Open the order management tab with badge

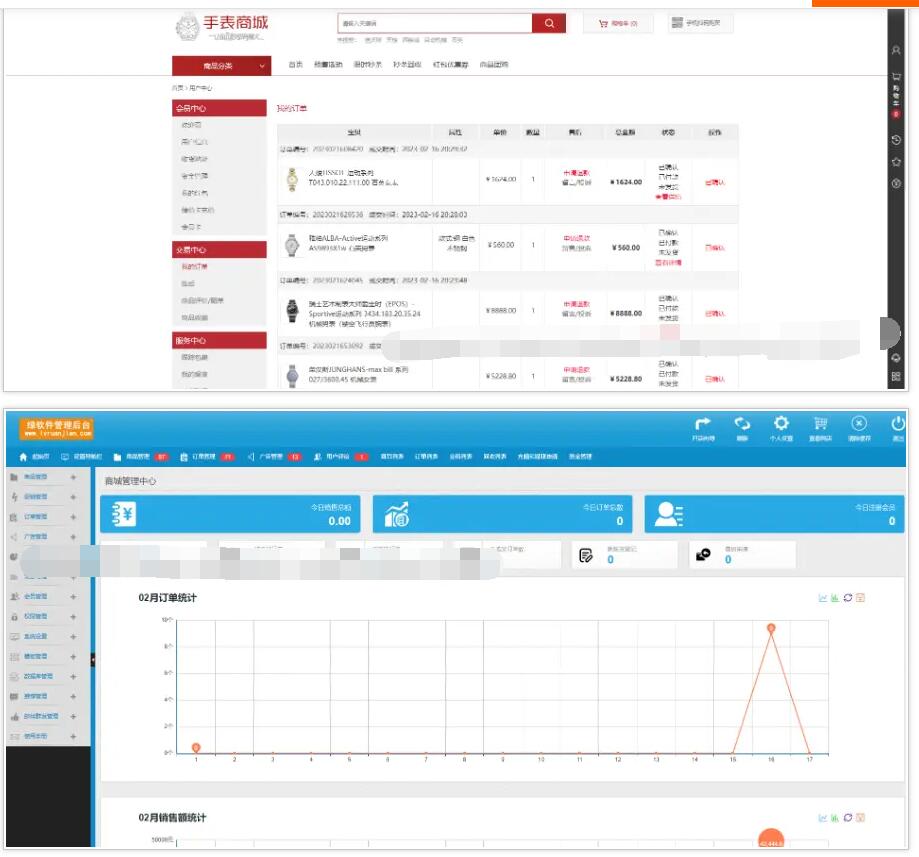[x=206, y=457]
